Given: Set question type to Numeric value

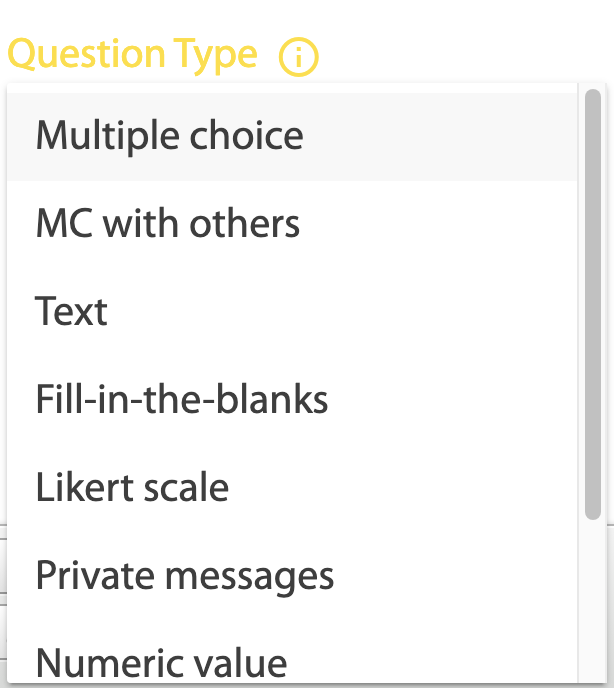Looking at the screenshot, I should click(292, 654).
